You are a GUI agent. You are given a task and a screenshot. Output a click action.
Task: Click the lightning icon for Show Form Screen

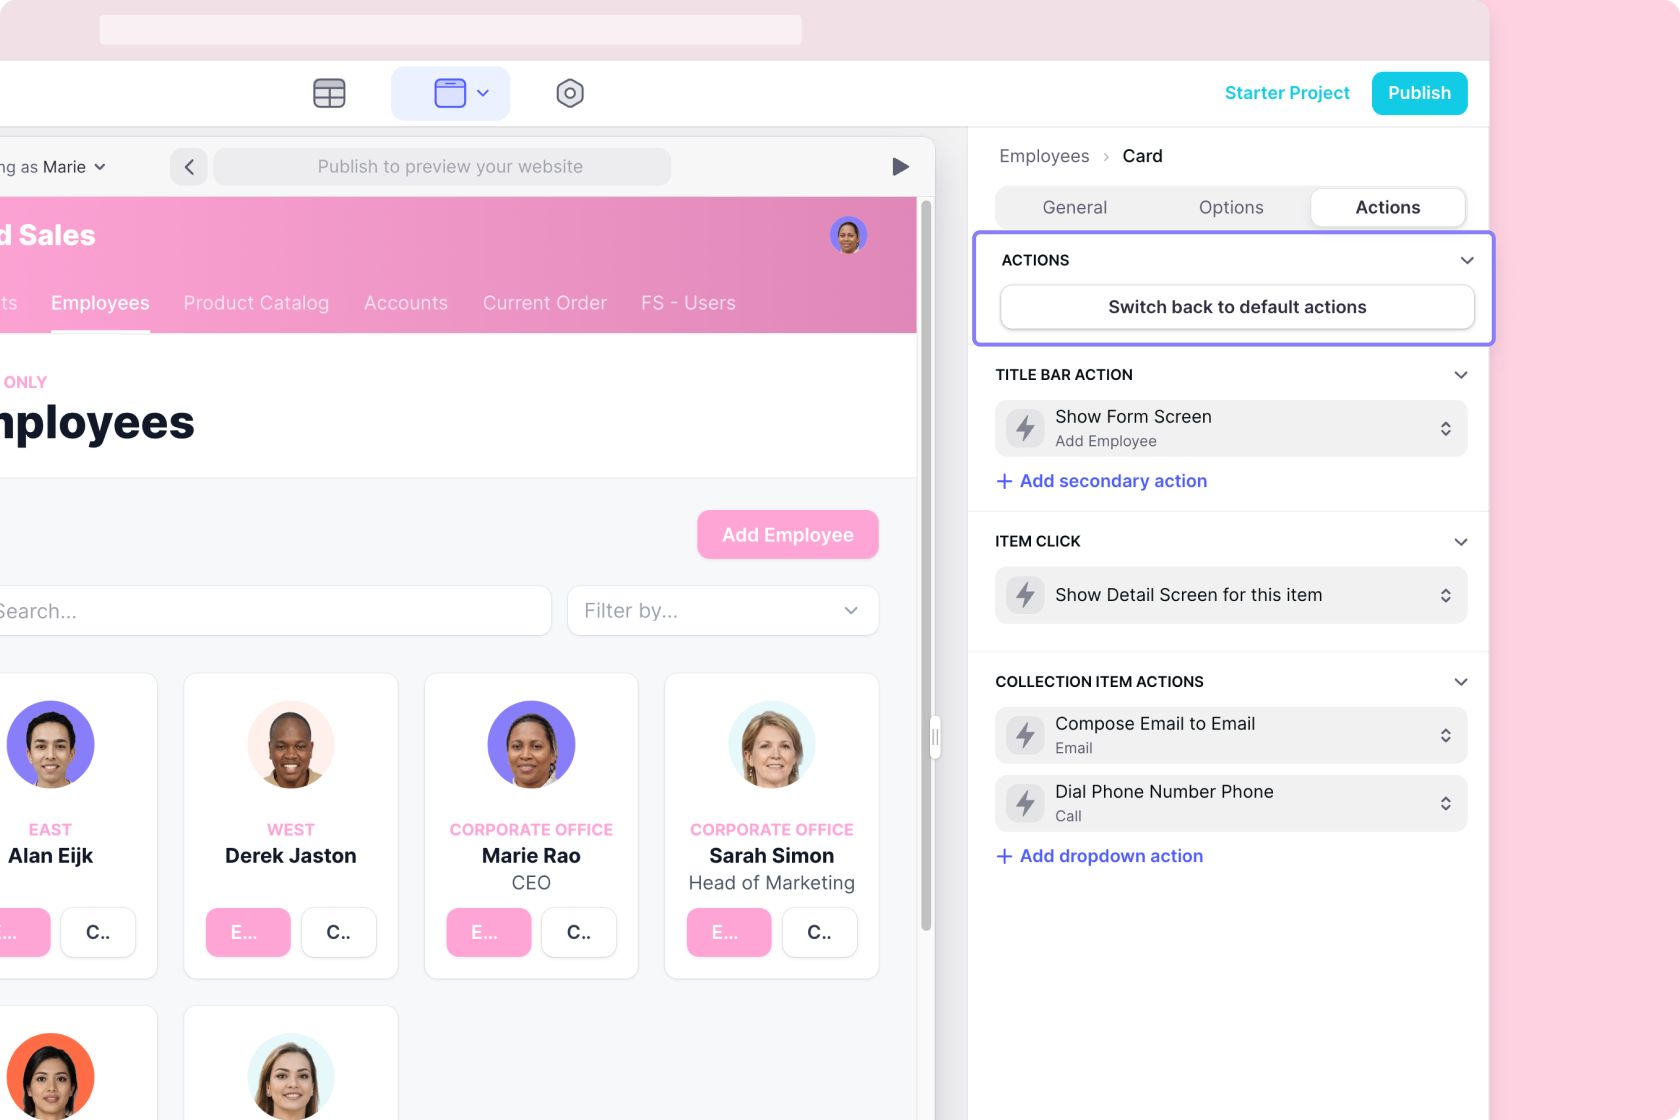tap(1025, 429)
